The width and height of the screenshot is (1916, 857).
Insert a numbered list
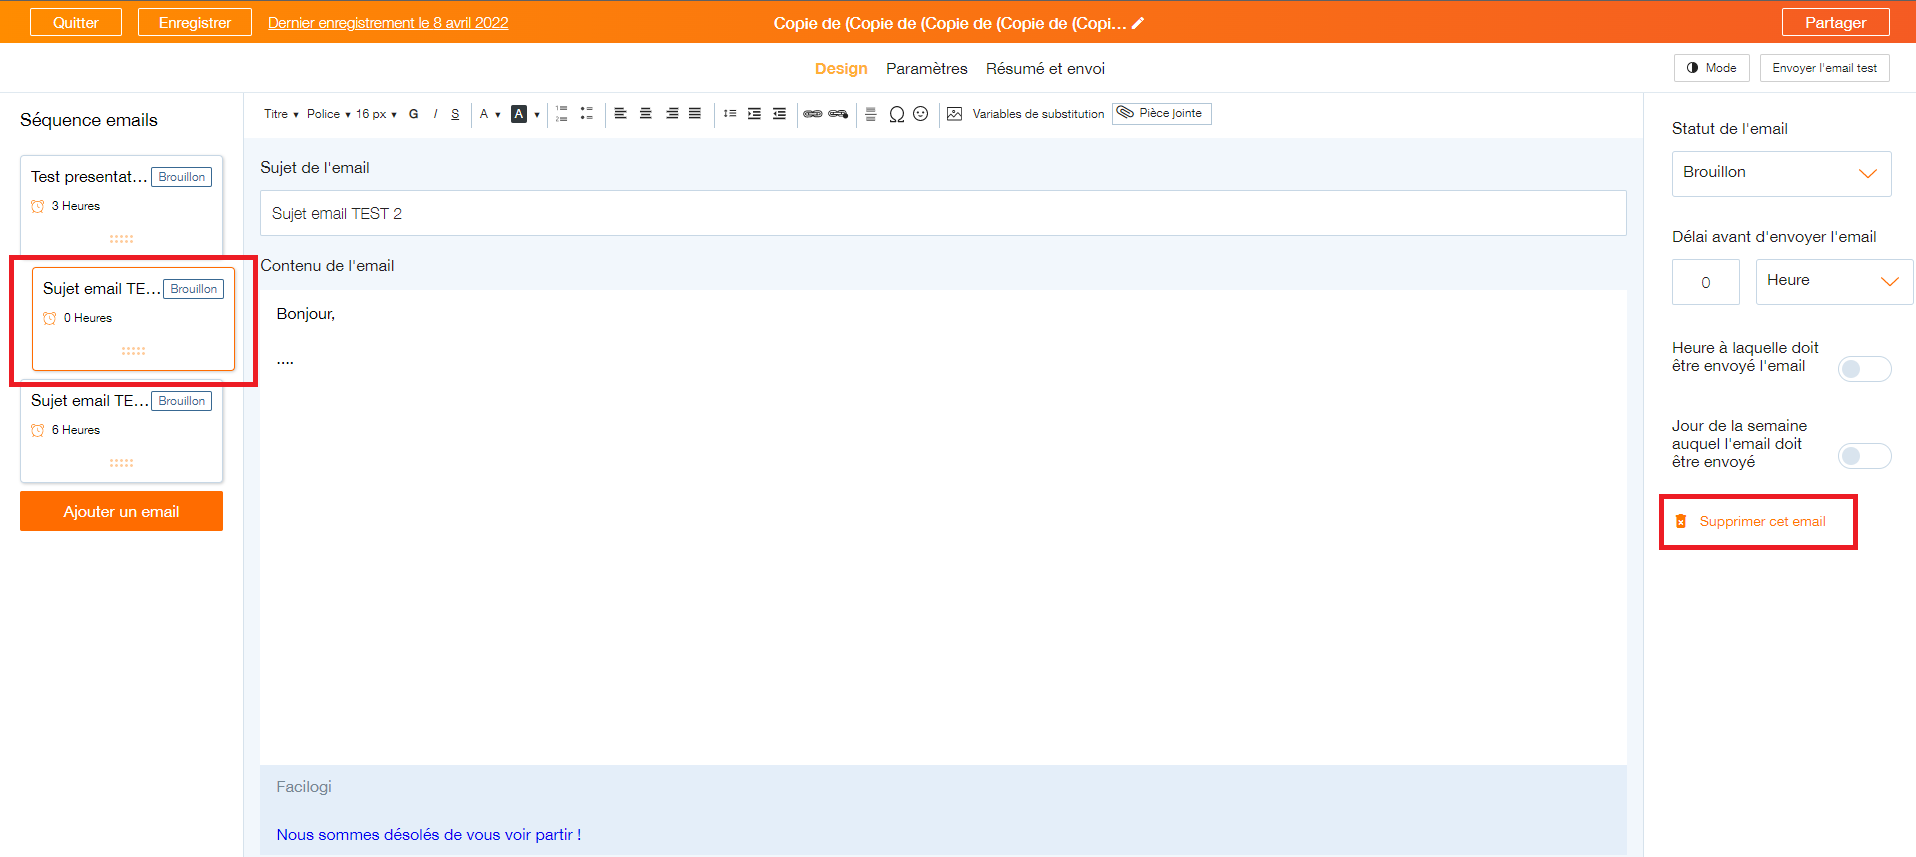[x=562, y=114]
